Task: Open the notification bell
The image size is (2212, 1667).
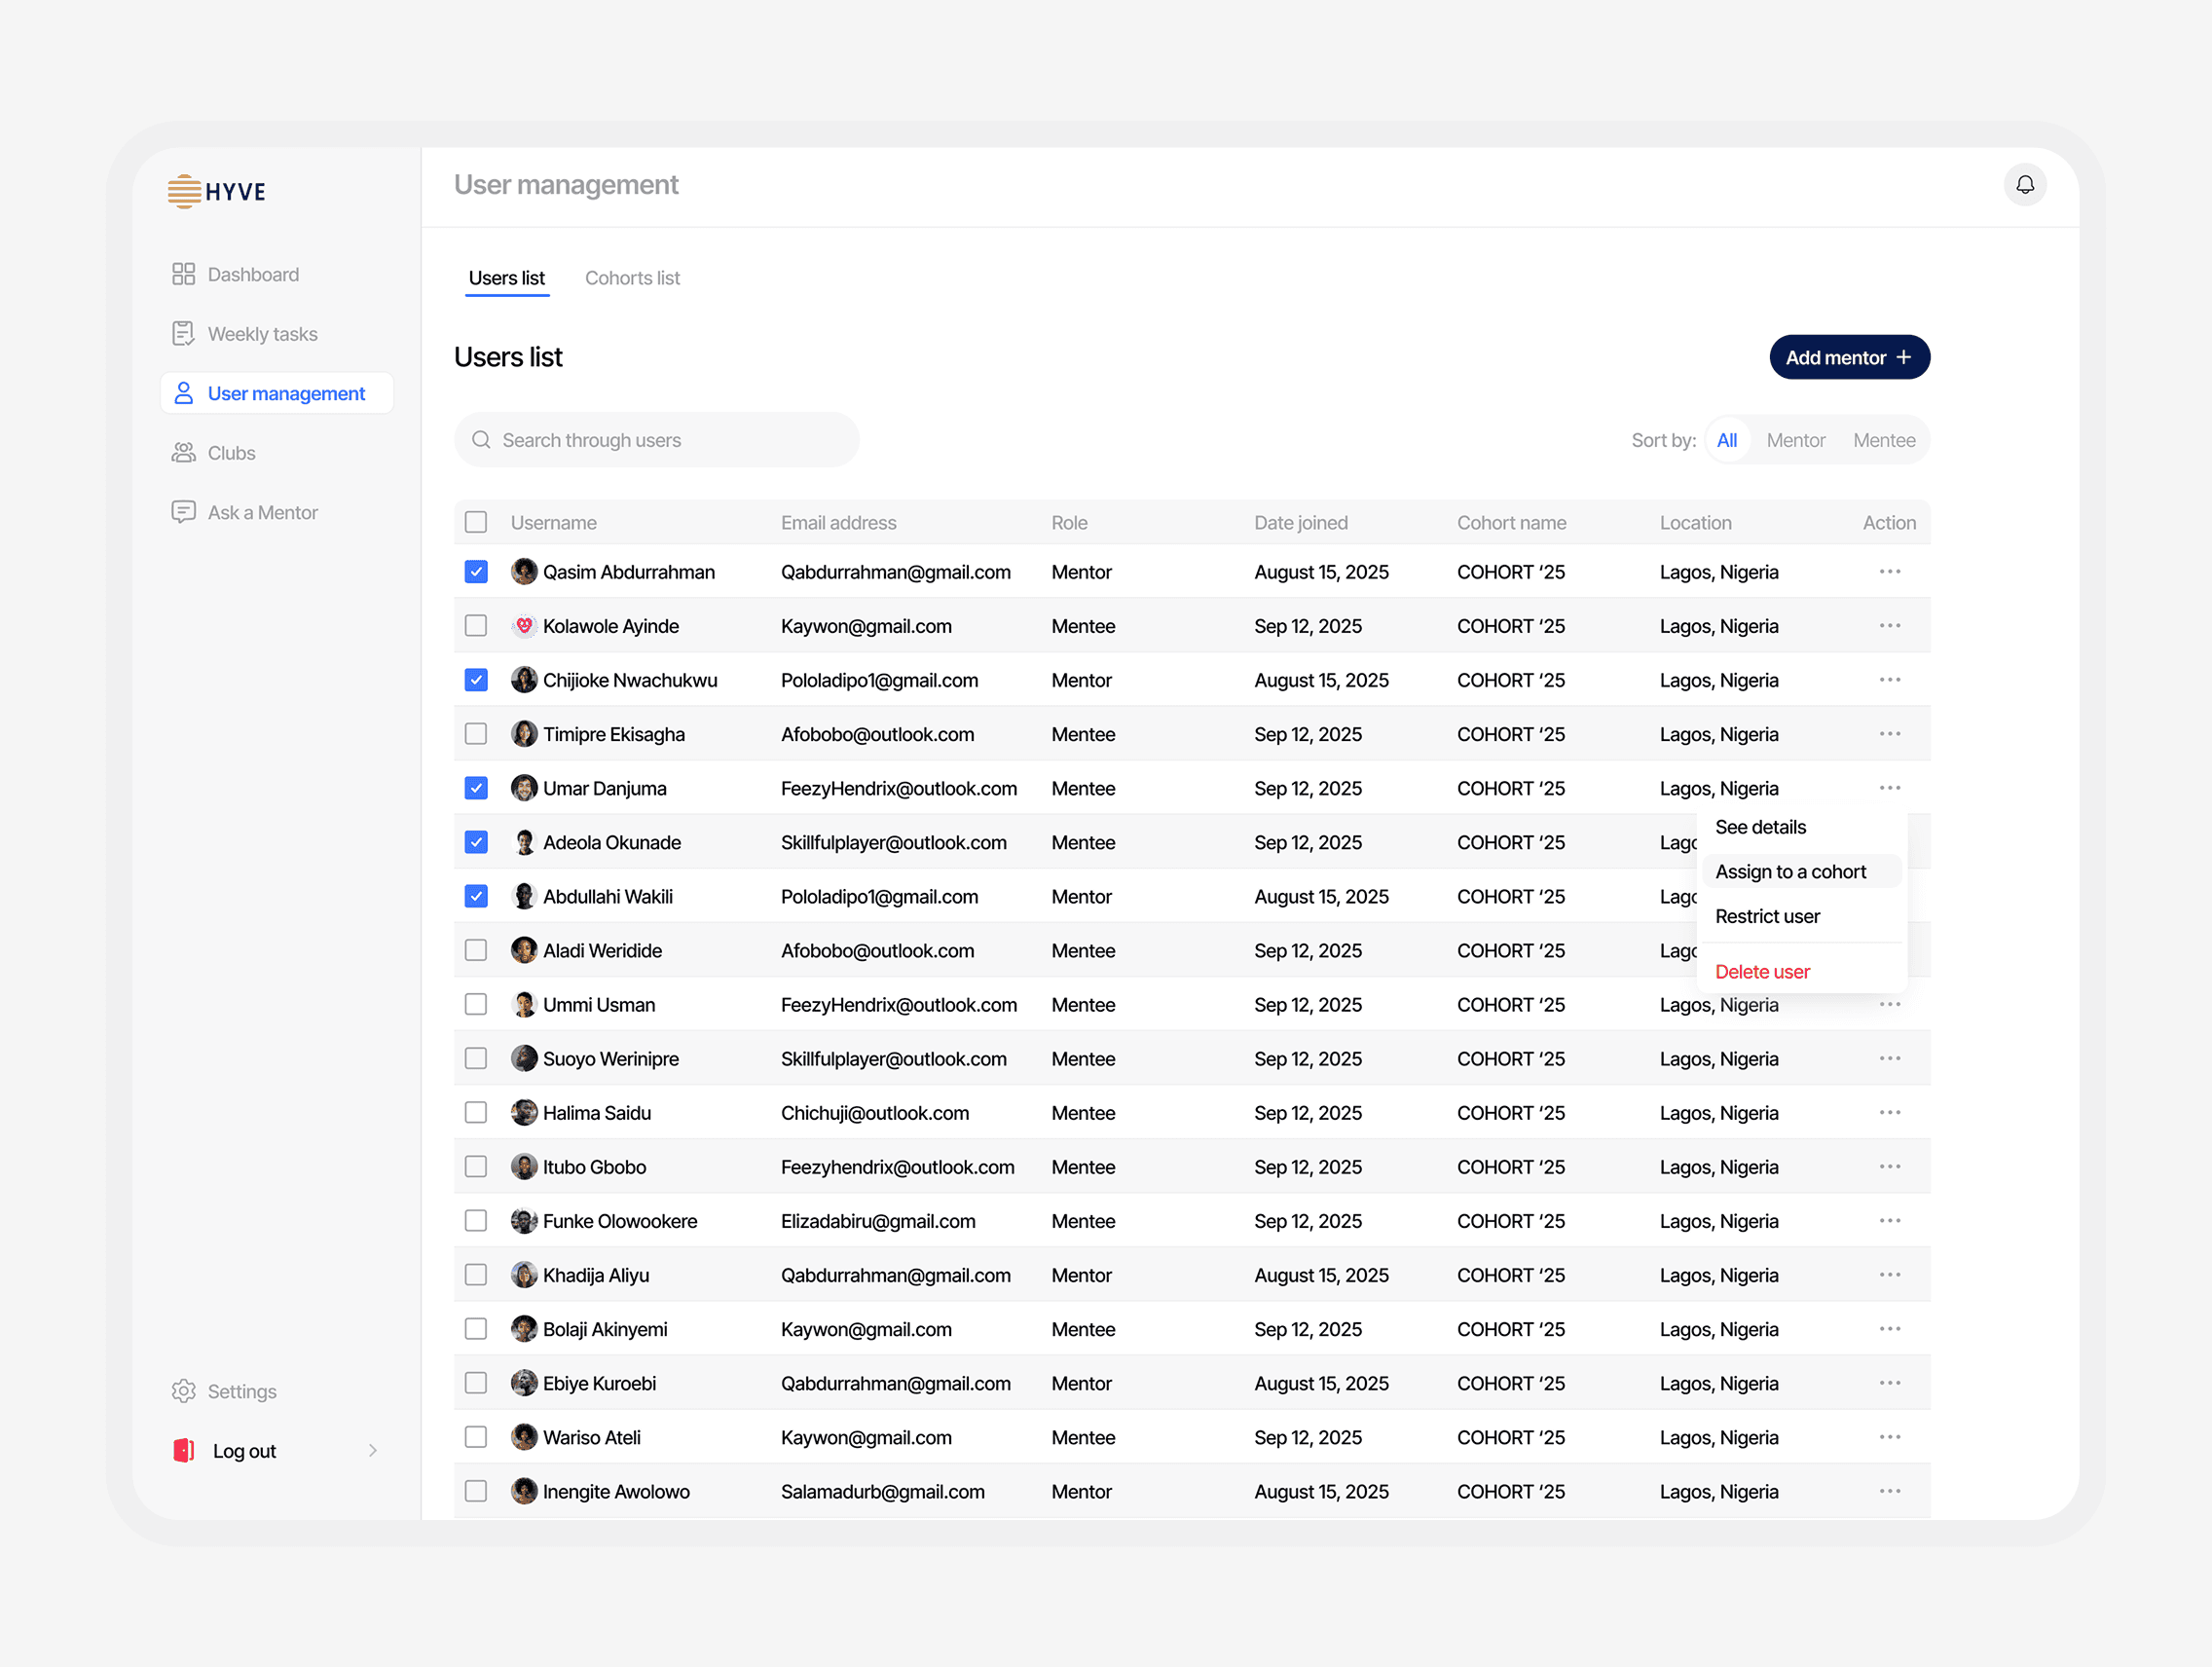Action: tap(2026, 185)
